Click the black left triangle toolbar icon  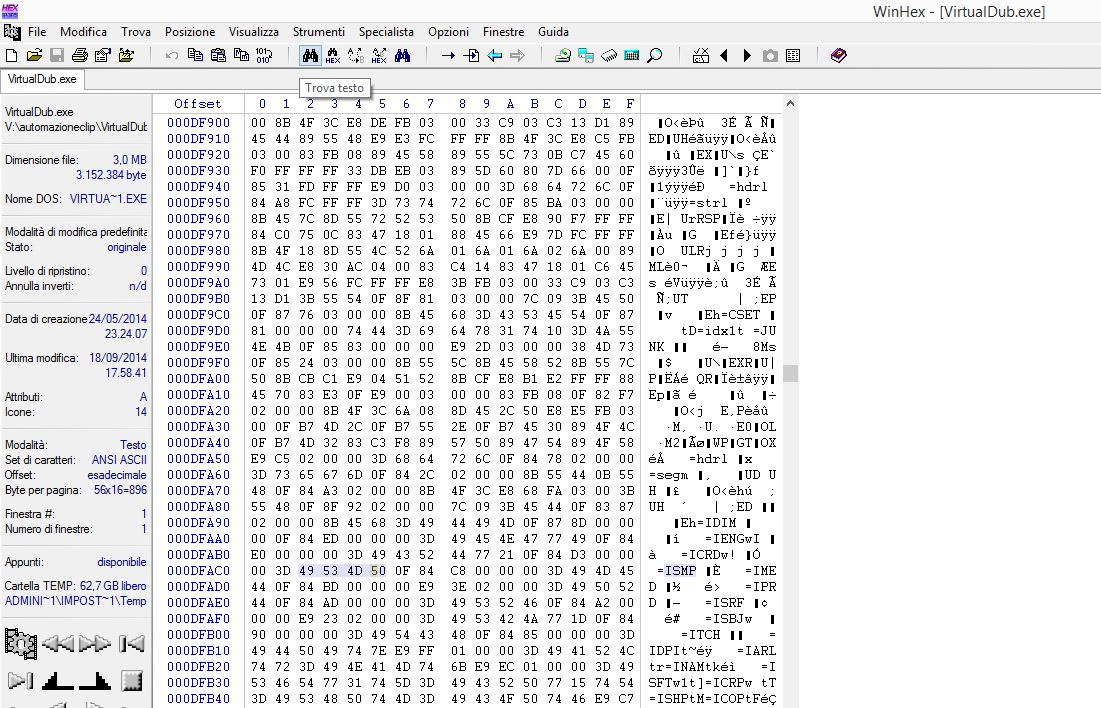tap(724, 55)
